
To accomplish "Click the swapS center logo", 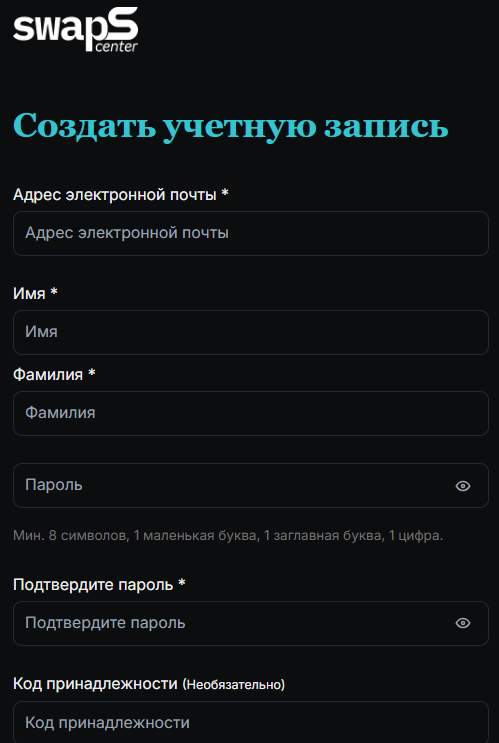I will pos(76,29).
